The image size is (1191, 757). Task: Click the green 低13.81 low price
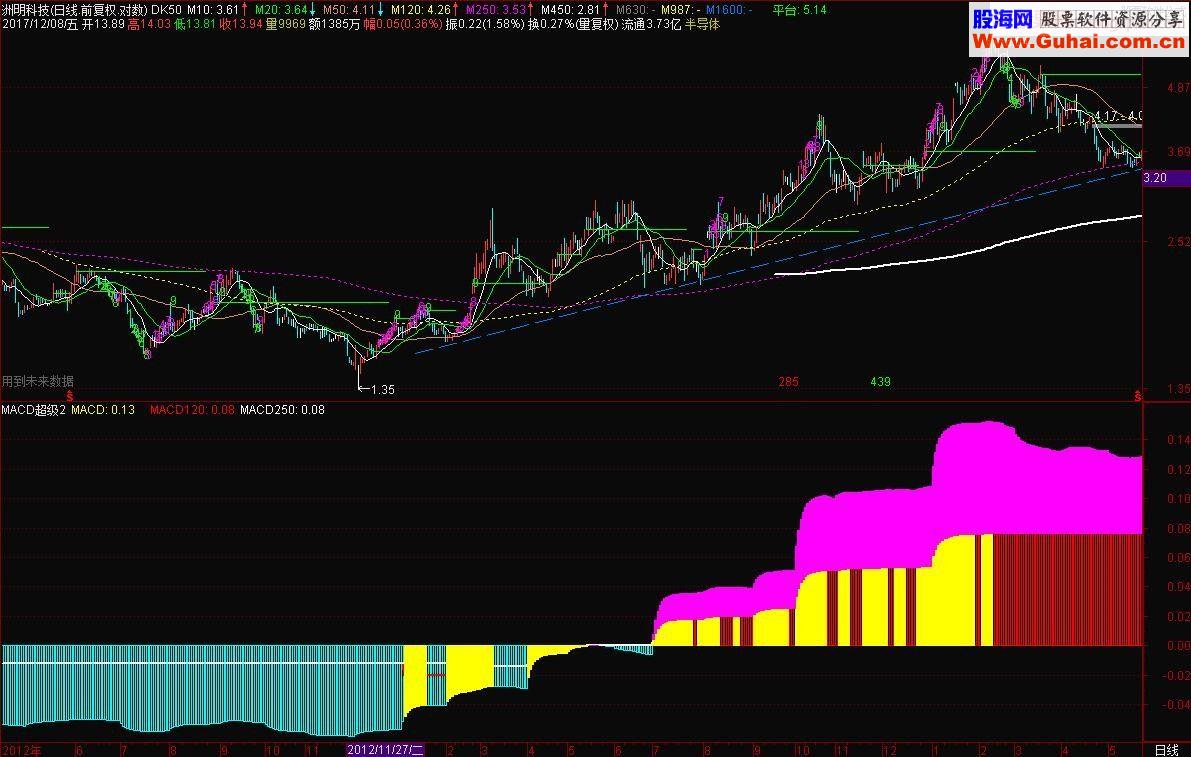click(x=194, y=24)
